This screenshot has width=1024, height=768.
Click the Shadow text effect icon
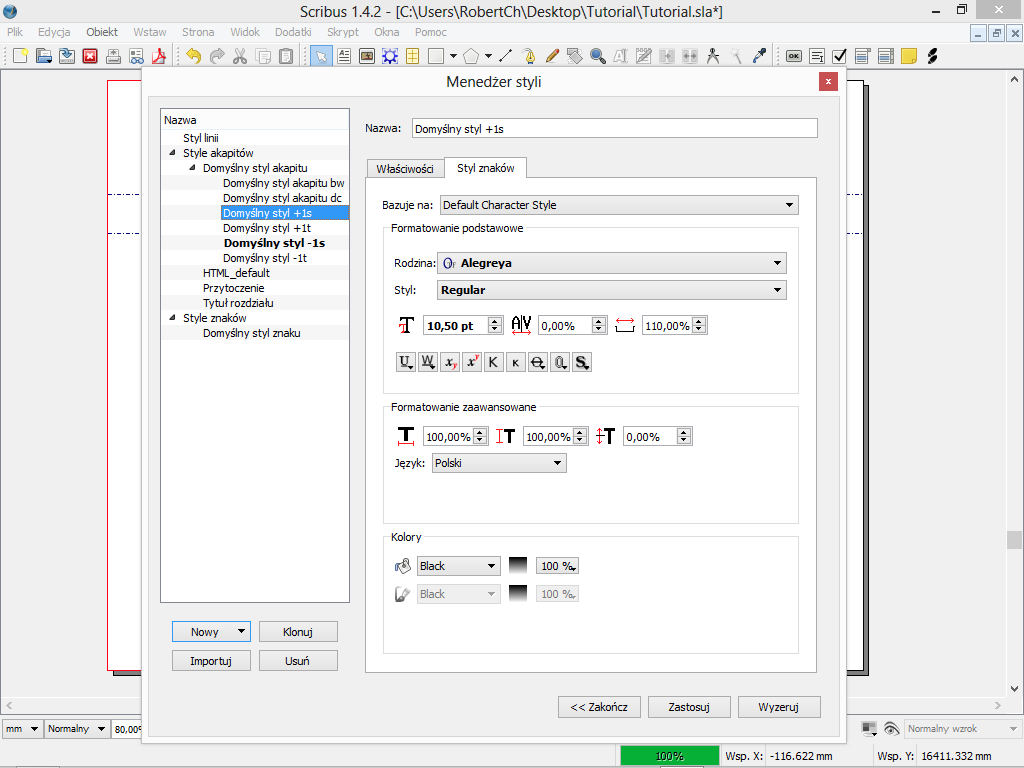click(x=582, y=362)
